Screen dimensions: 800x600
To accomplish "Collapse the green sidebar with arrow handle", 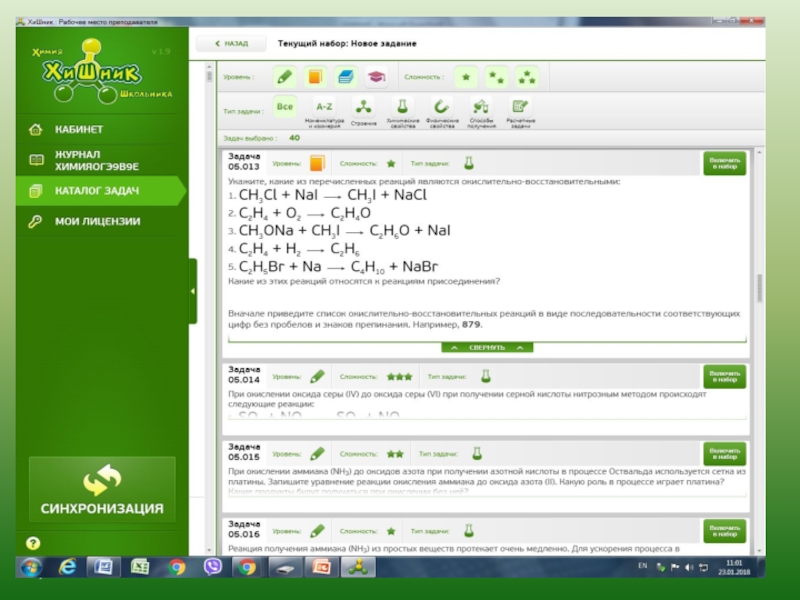I will (193, 291).
